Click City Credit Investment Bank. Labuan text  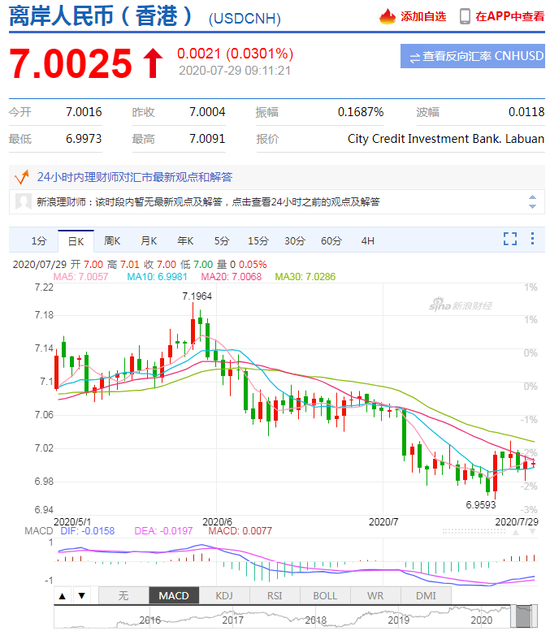(x=446, y=139)
